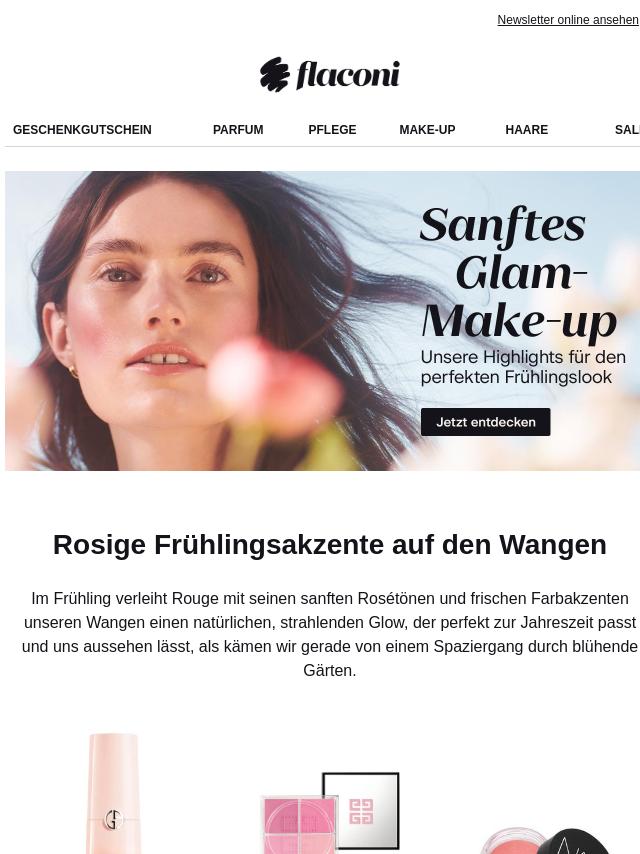Select the PFLEGE category
Screen dimensions: 640x854
pos(332,130)
